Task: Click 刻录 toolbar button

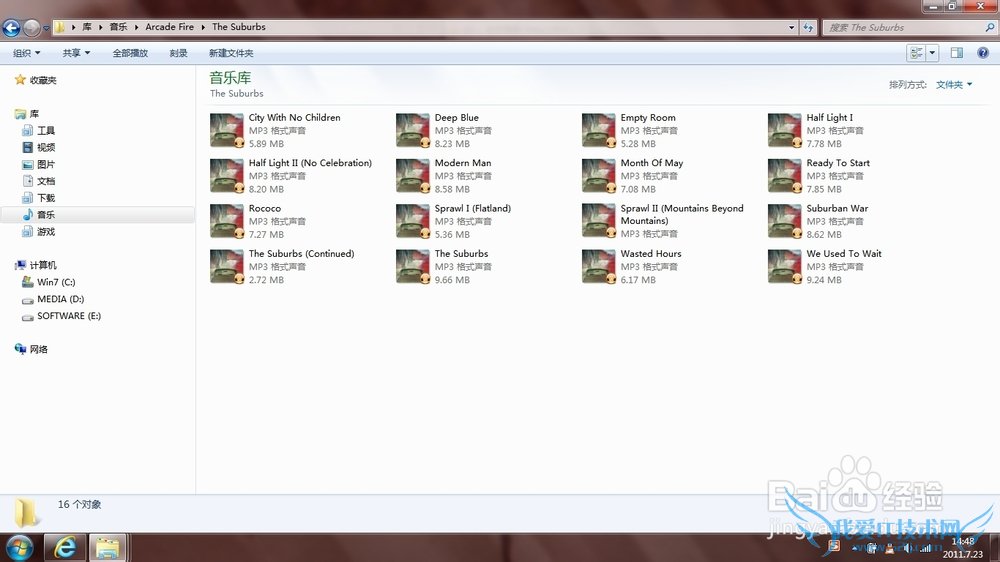Action: pos(179,53)
